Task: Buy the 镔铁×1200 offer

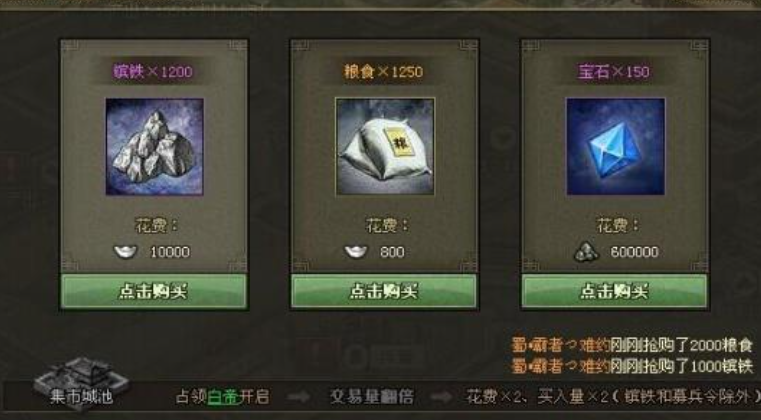Action: coord(153,291)
